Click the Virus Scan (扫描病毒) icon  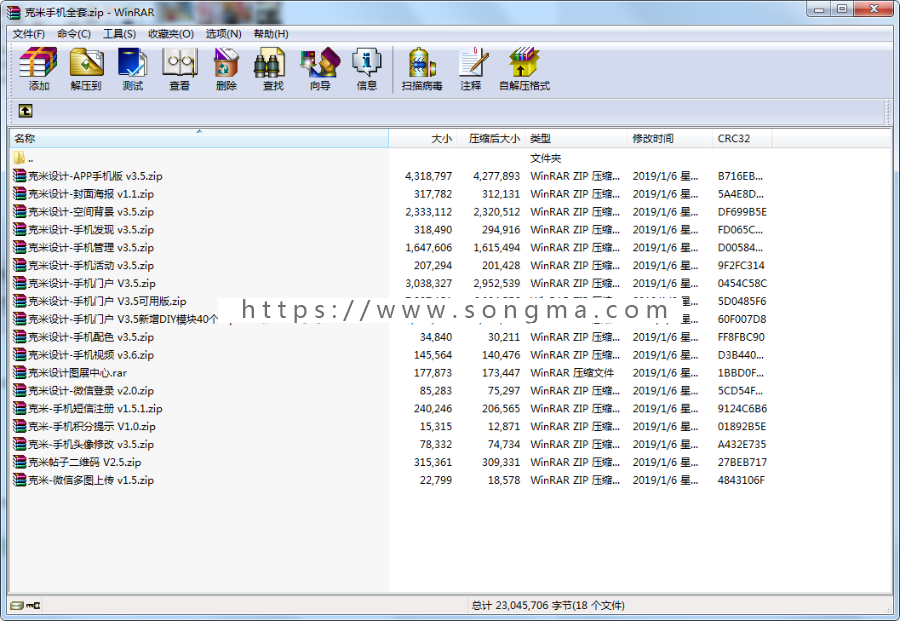pyautogui.click(x=422, y=63)
